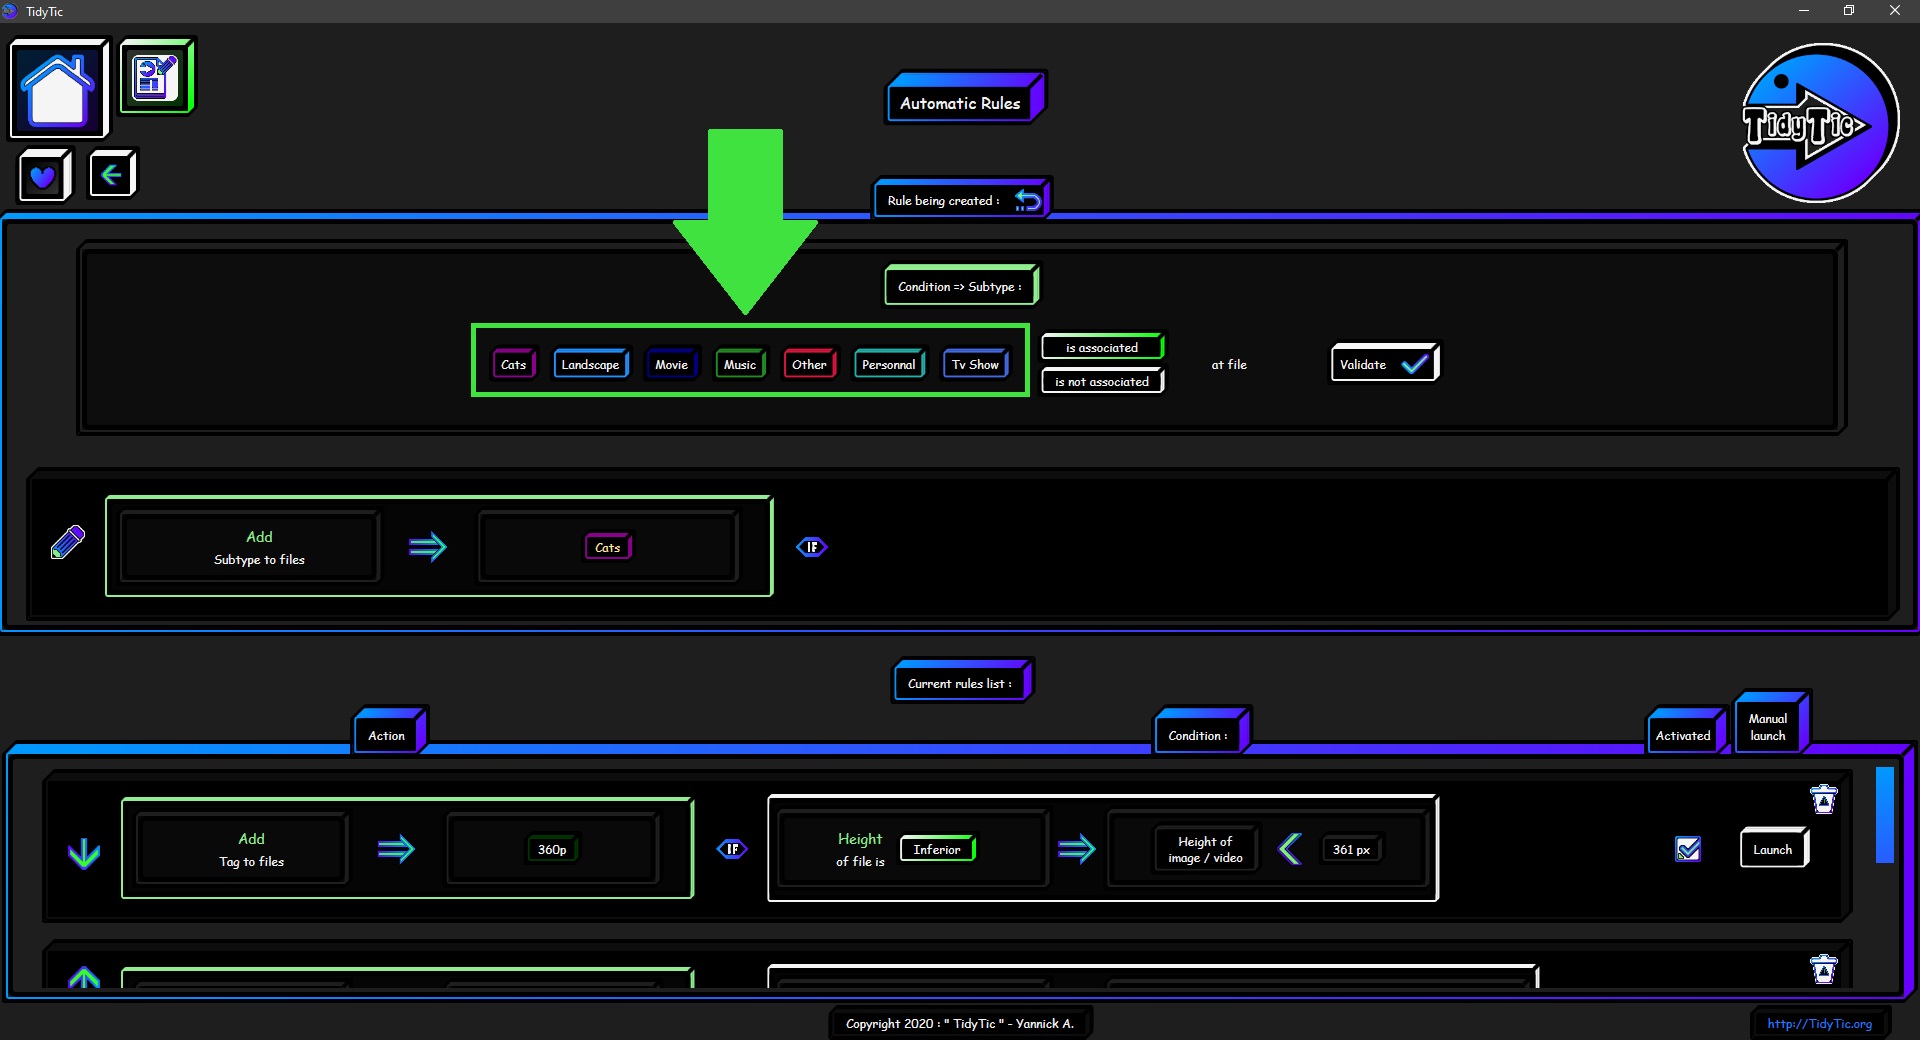Choose the Music subtype tag
This screenshot has height=1040, width=1920.
click(740, 364)
